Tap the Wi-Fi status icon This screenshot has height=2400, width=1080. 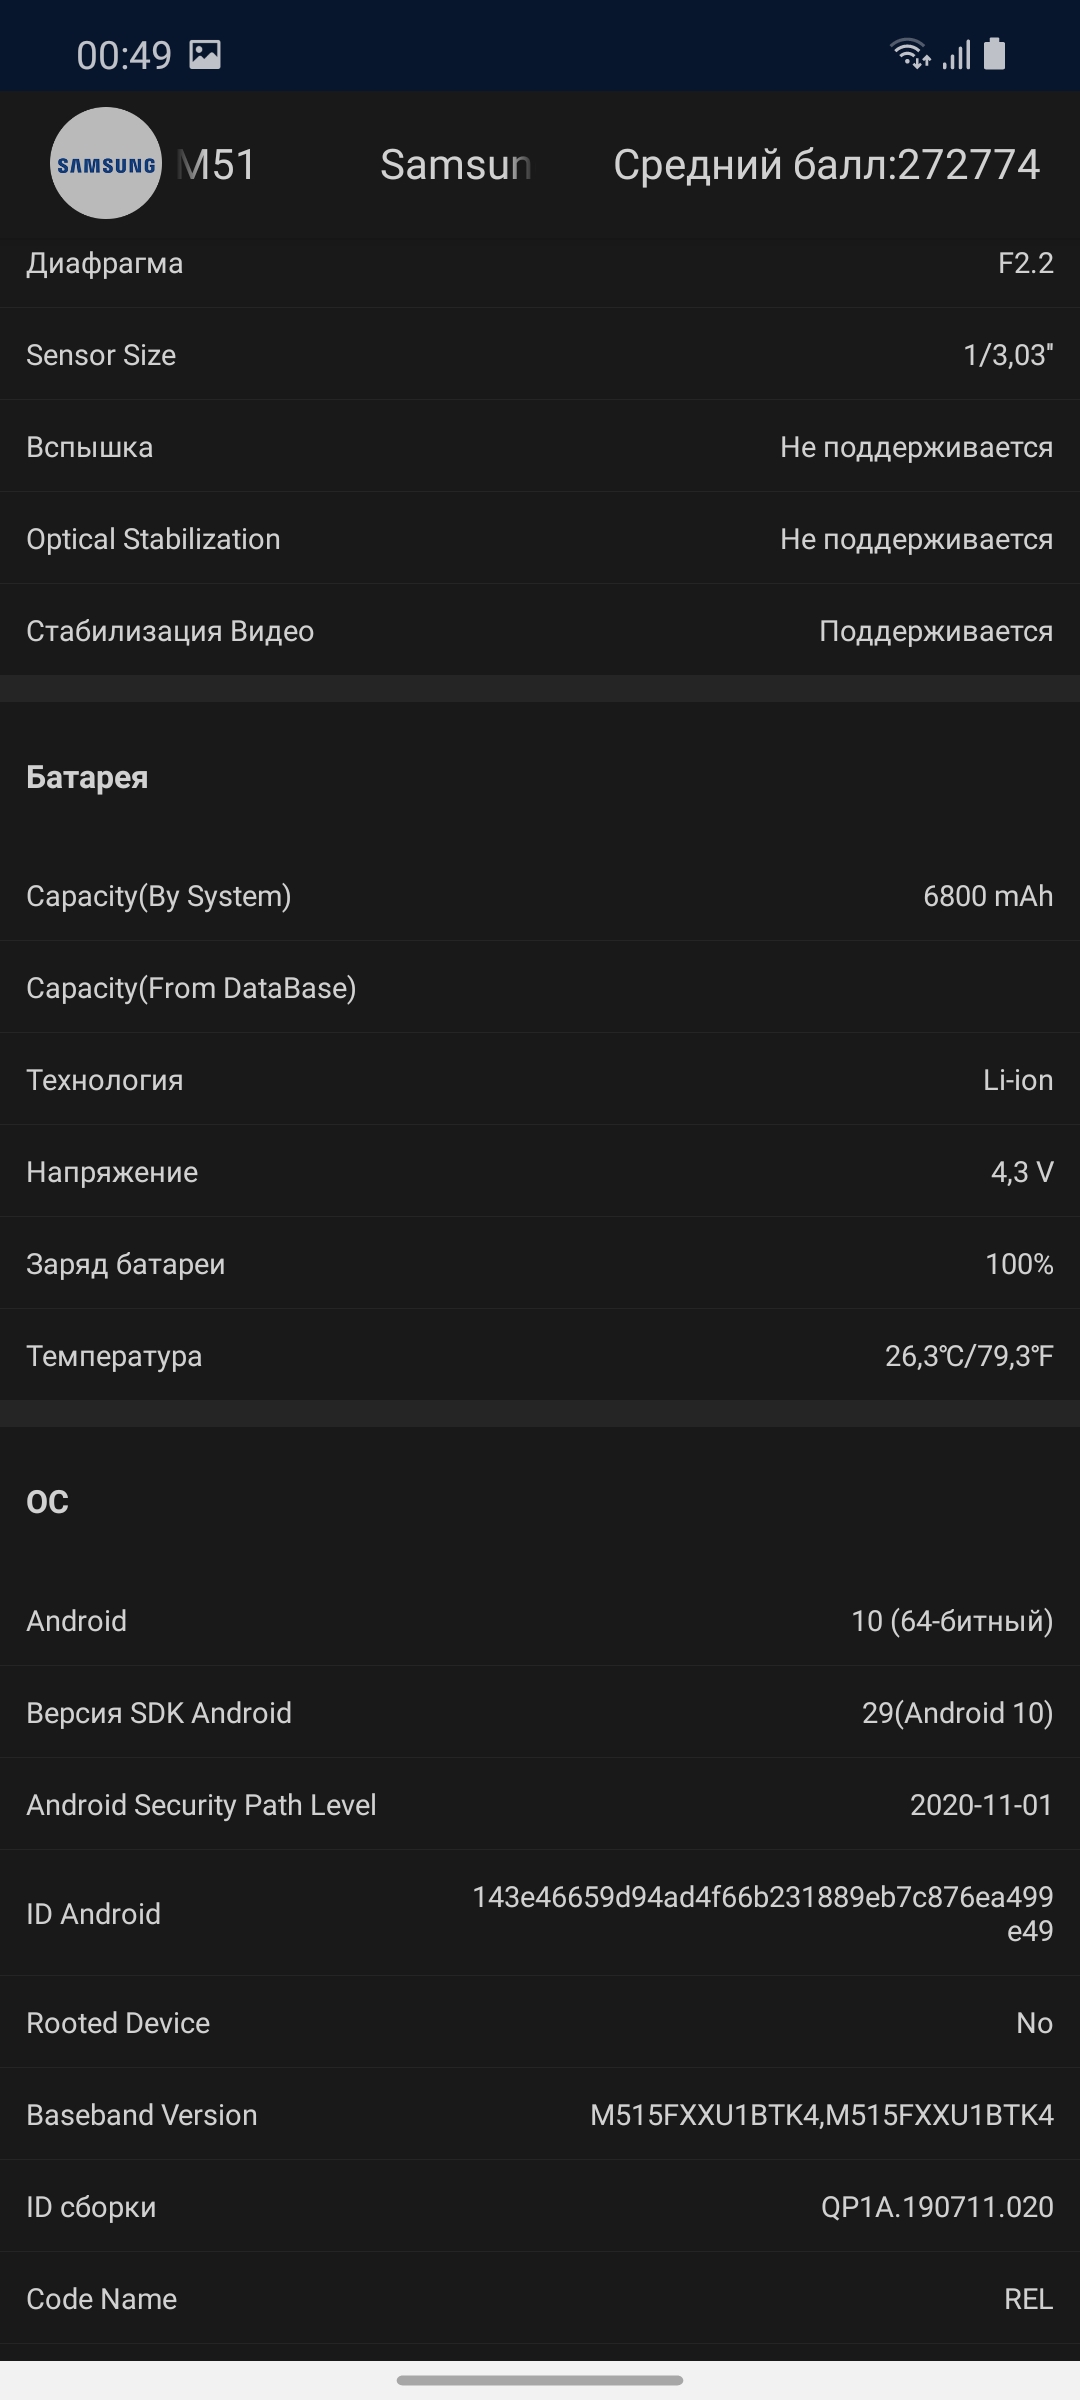[910, 53]
